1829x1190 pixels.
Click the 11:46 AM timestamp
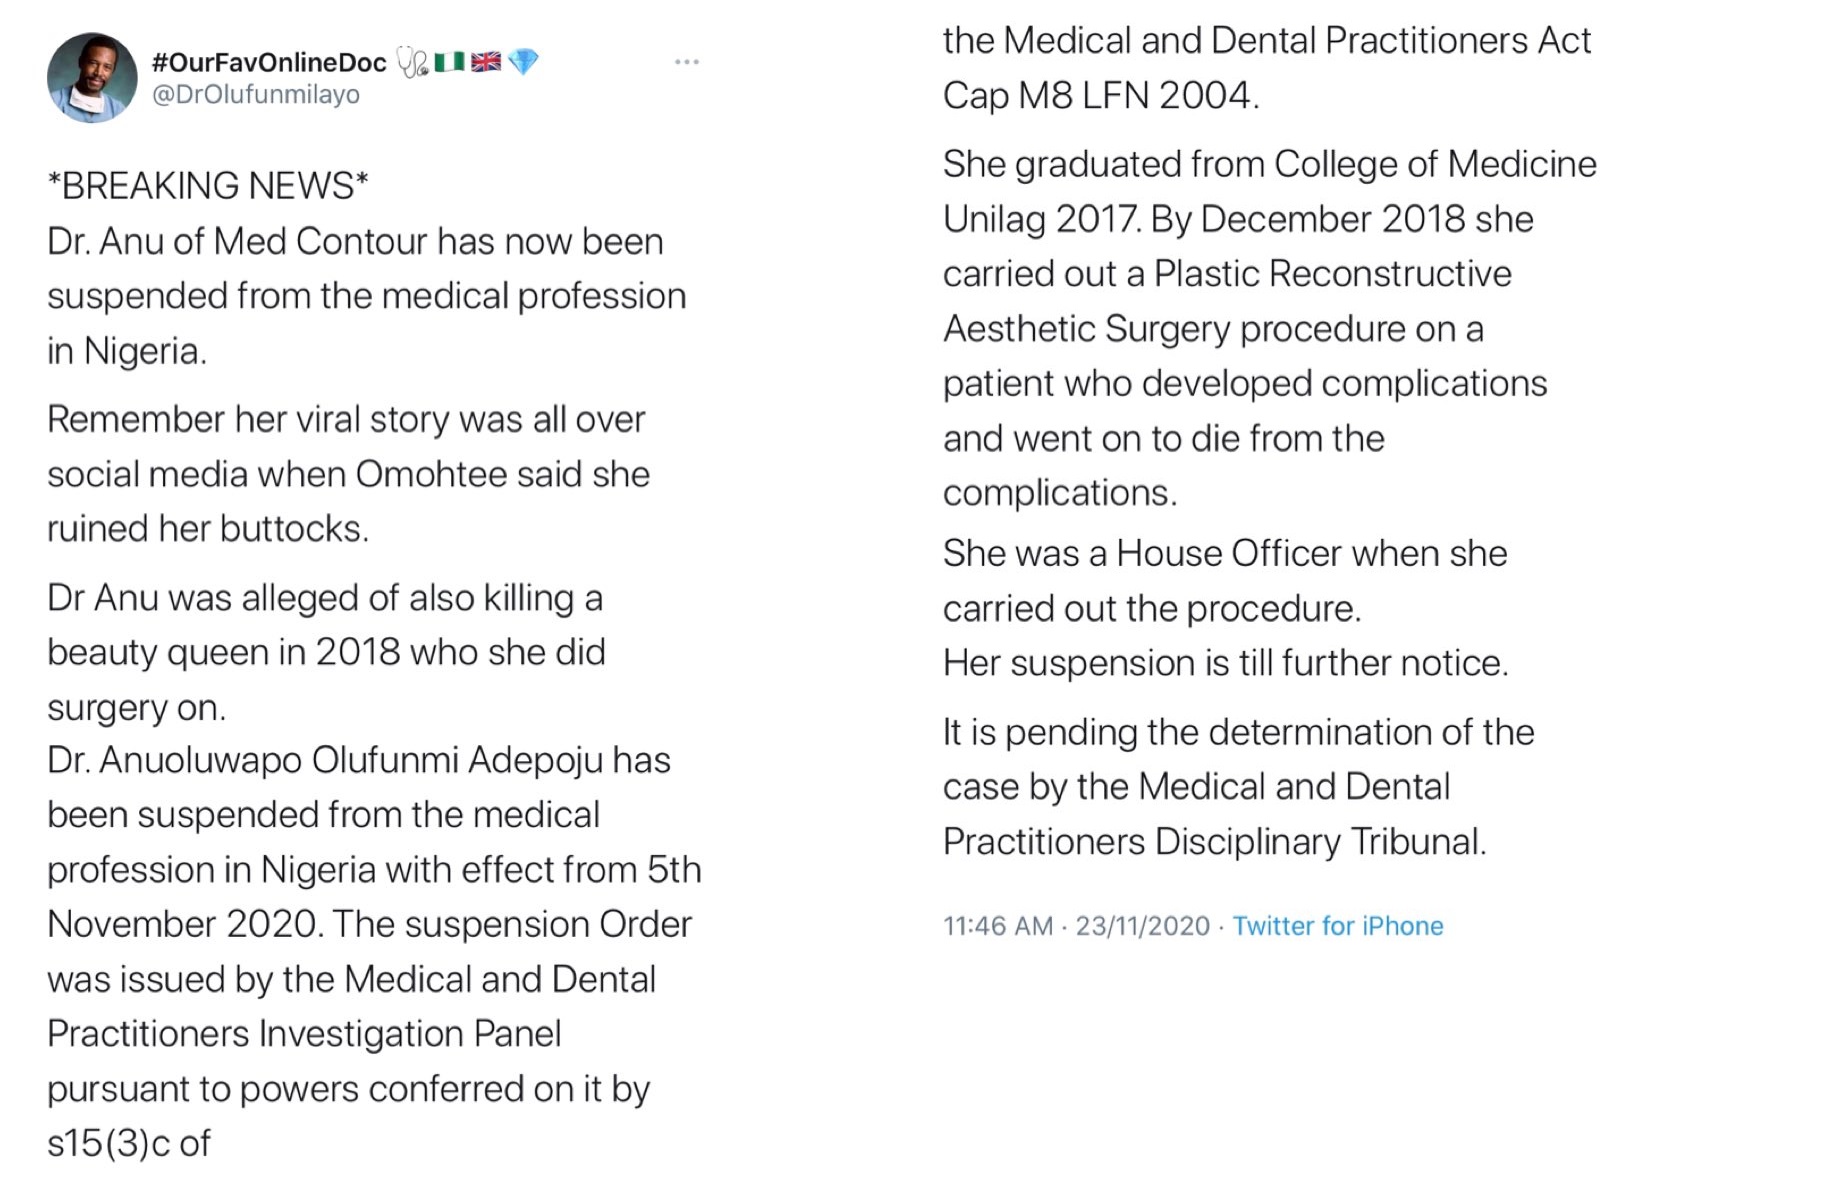997,926
